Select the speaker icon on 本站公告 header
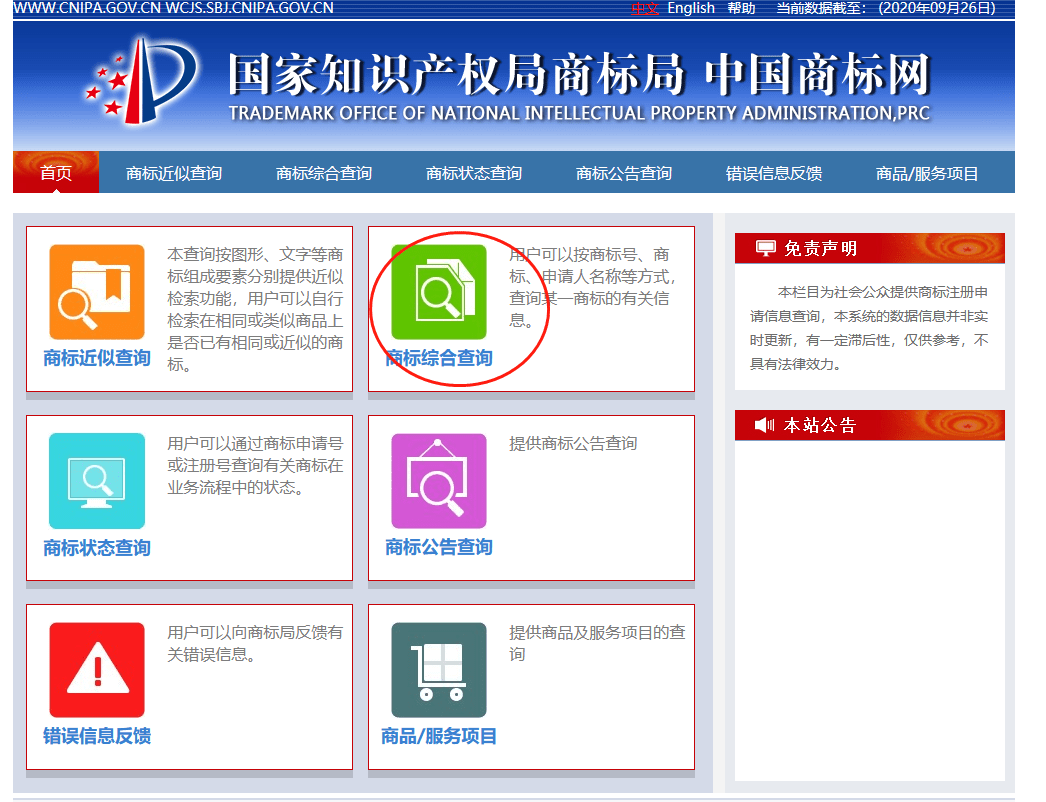Image resolution: width=1046 pixels, height=802 pixels. pos(763,424)
